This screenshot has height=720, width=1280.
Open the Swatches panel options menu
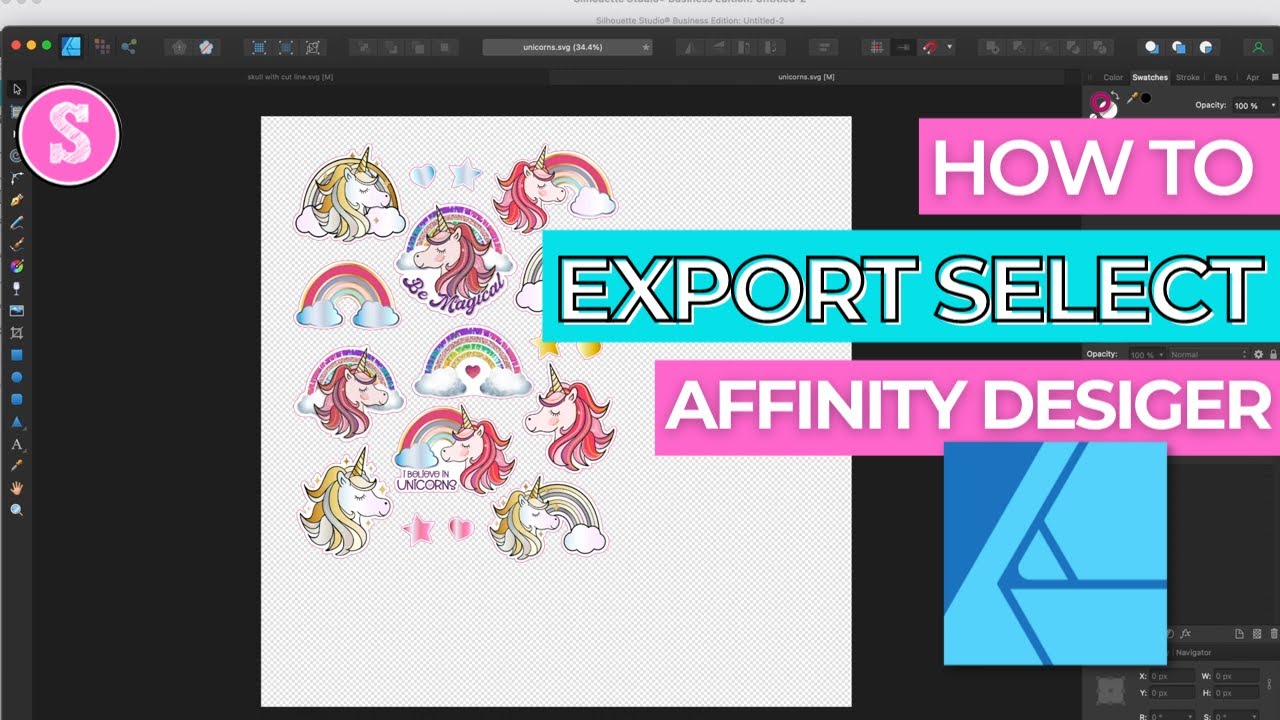click(1275, 77)
